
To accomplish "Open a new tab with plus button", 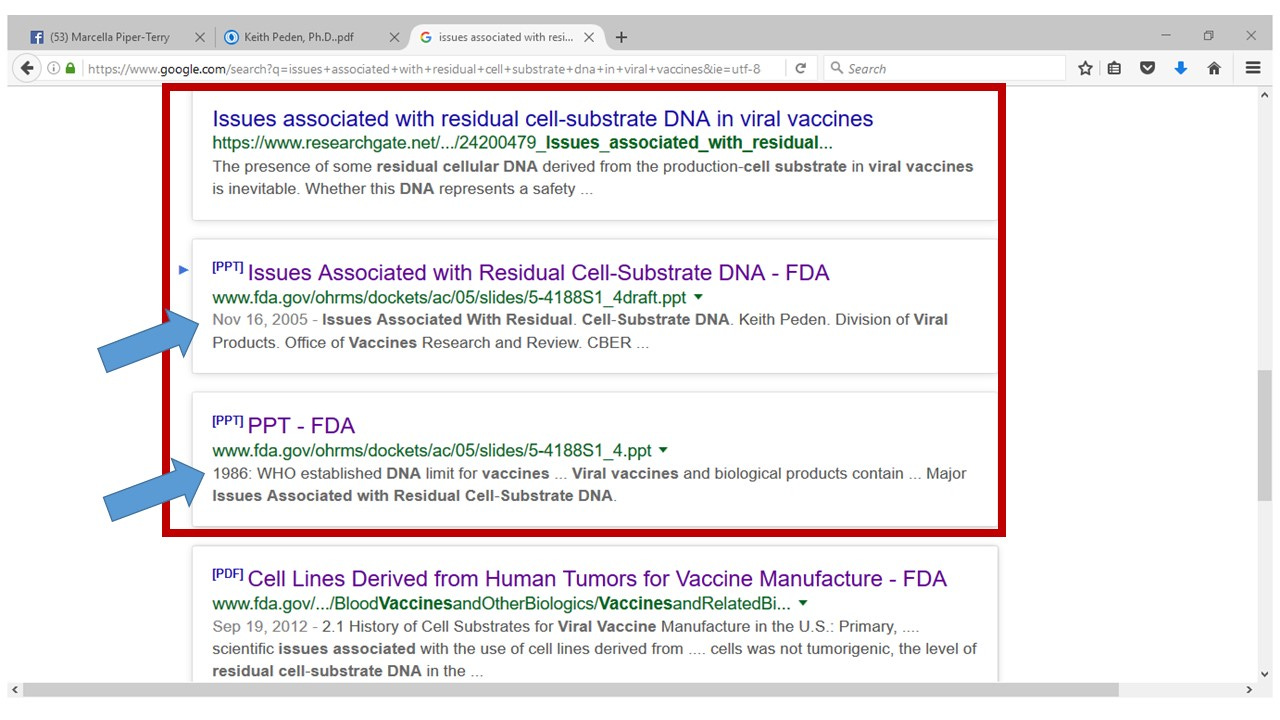I will point(621,37).
